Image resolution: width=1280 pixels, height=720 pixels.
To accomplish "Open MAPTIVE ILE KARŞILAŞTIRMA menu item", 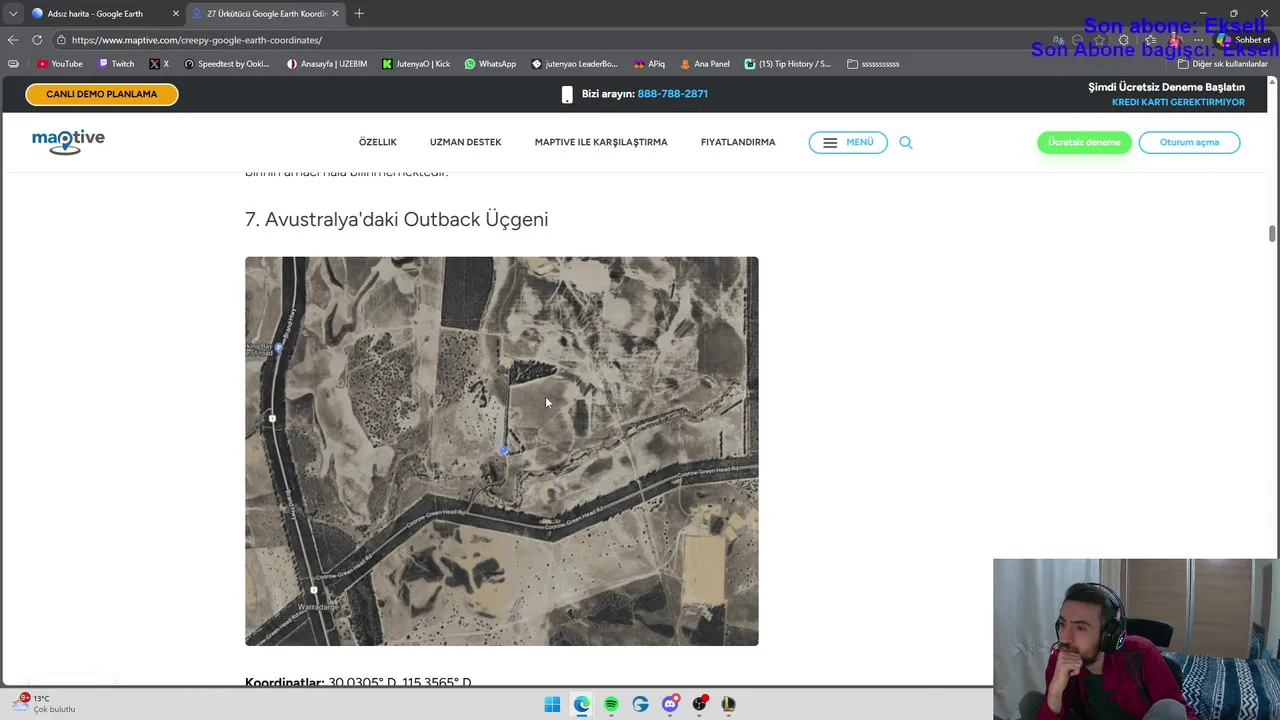I will point(601,142).
